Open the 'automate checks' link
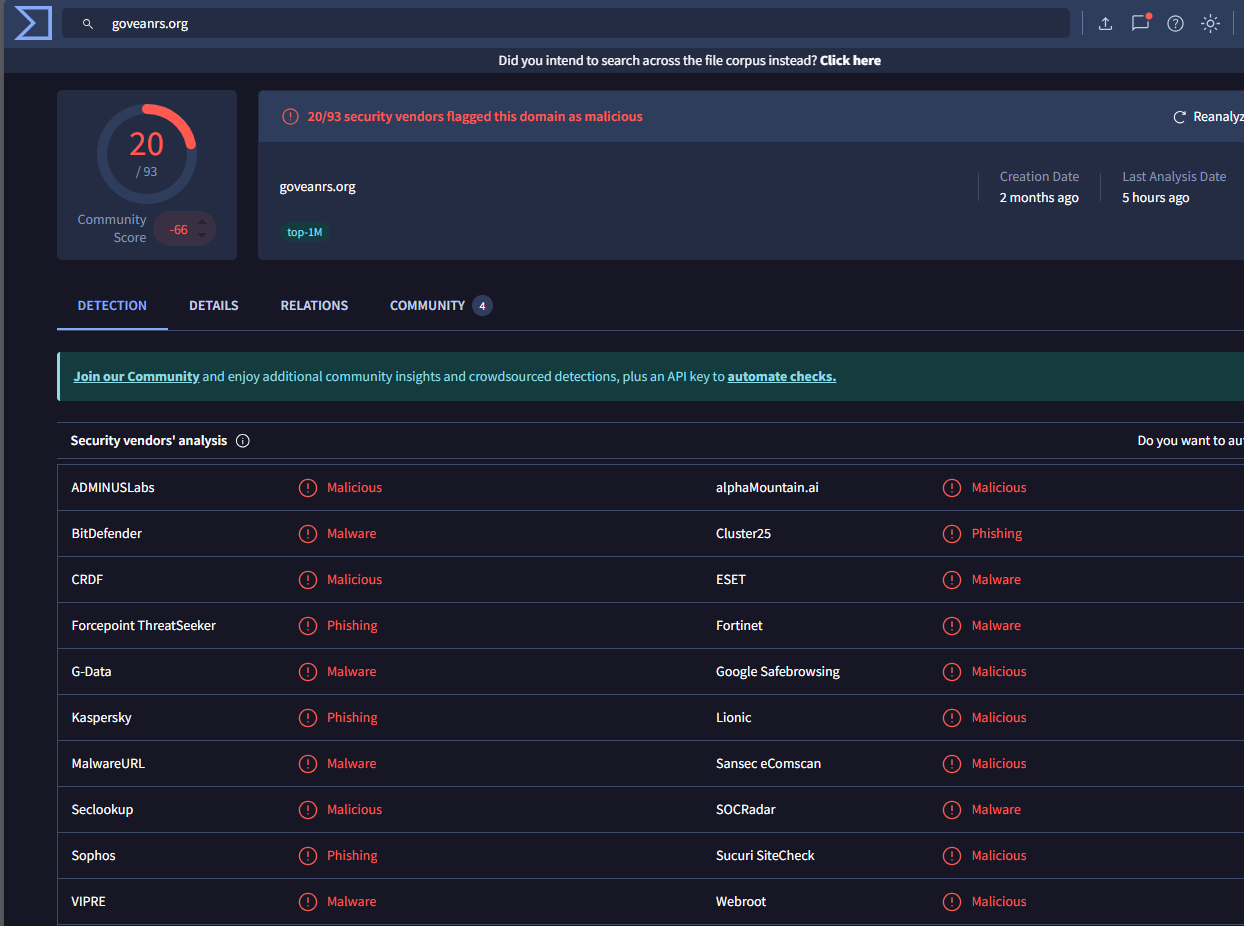The image size is (1244, 926). coord(781,377)
